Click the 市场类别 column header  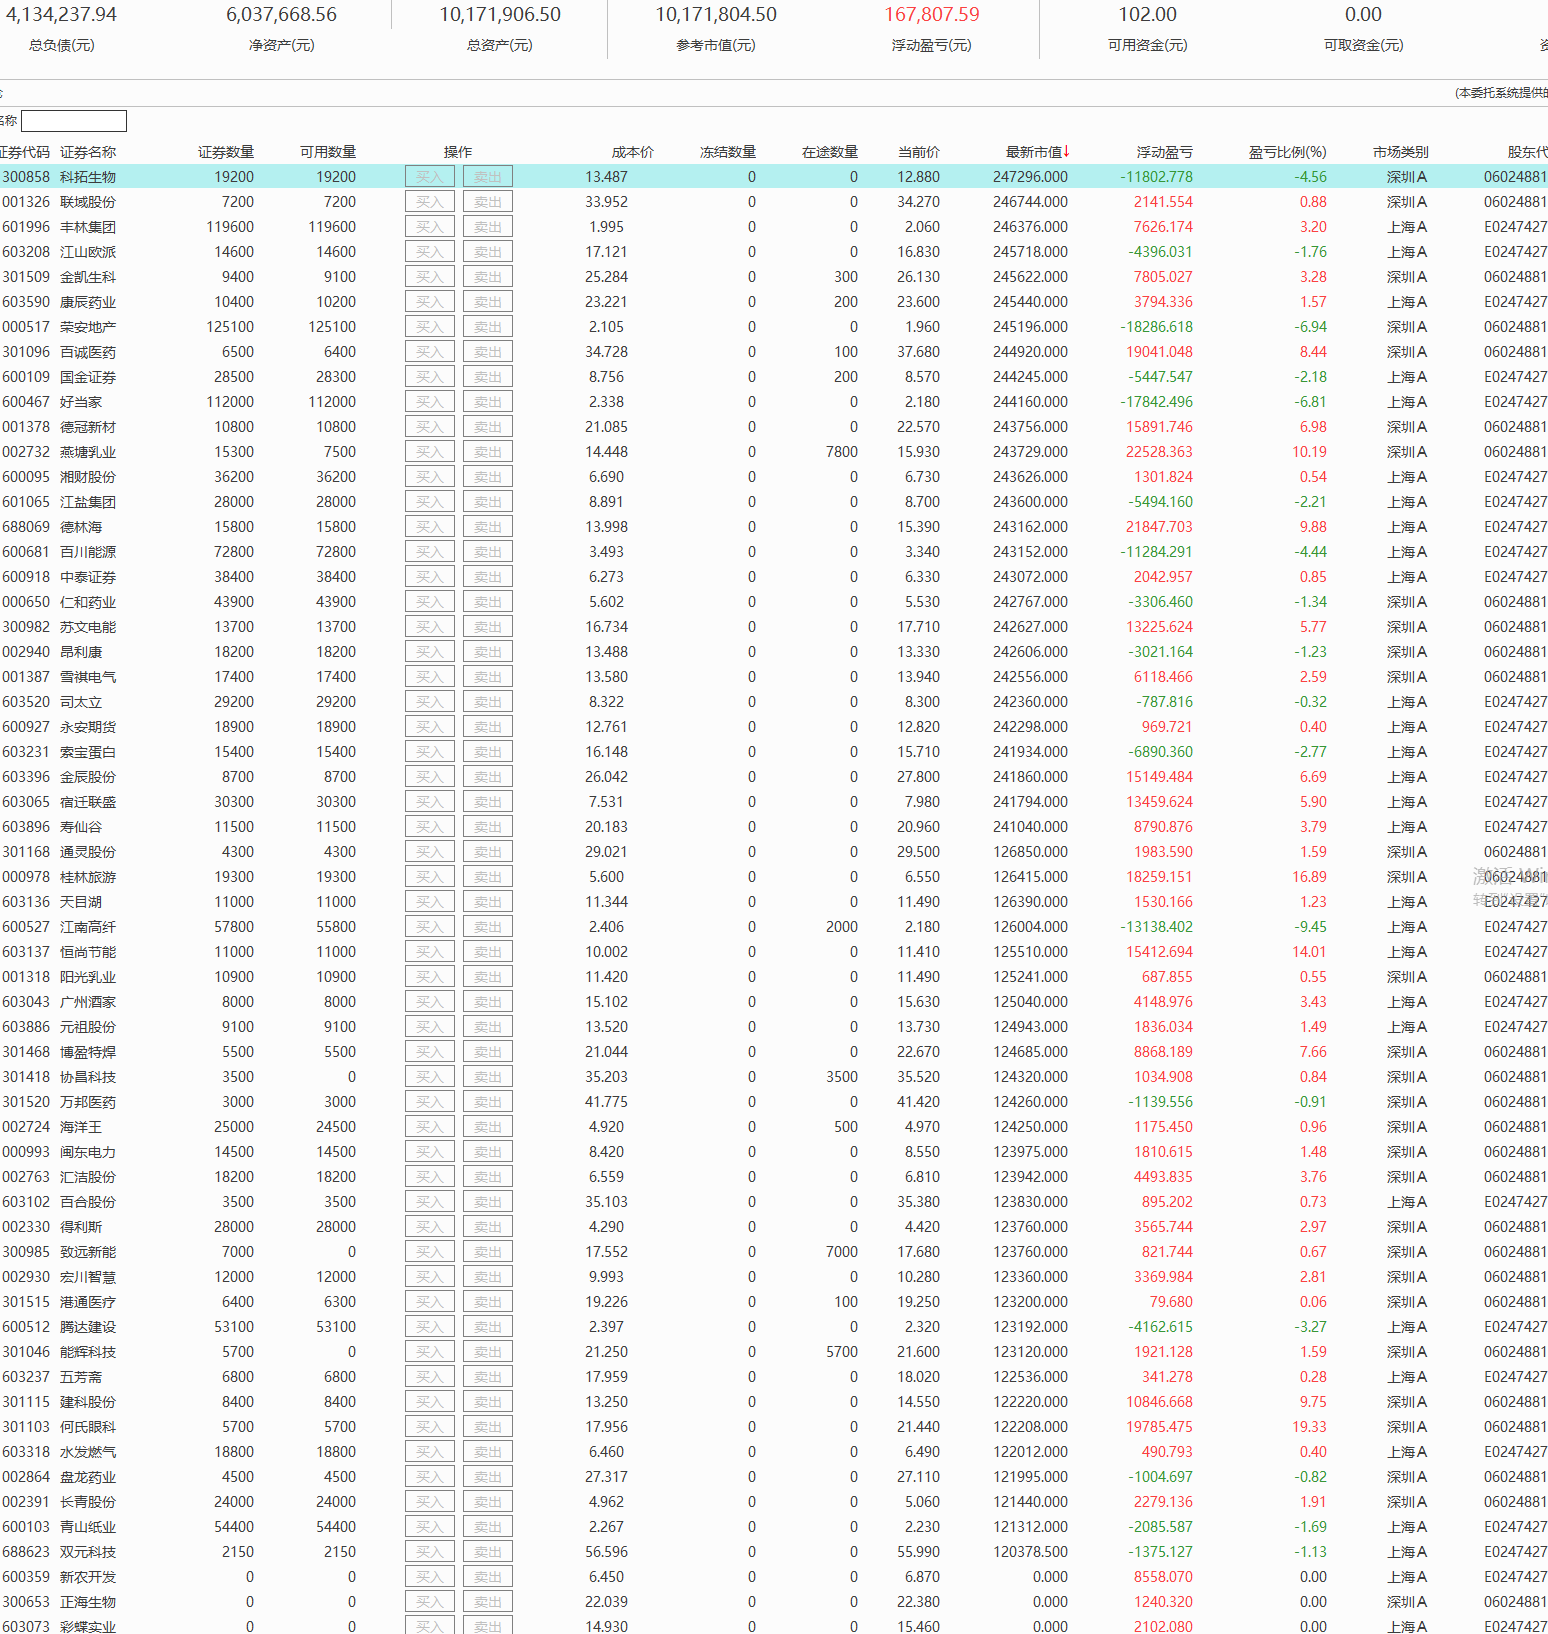pos(1400,152)
